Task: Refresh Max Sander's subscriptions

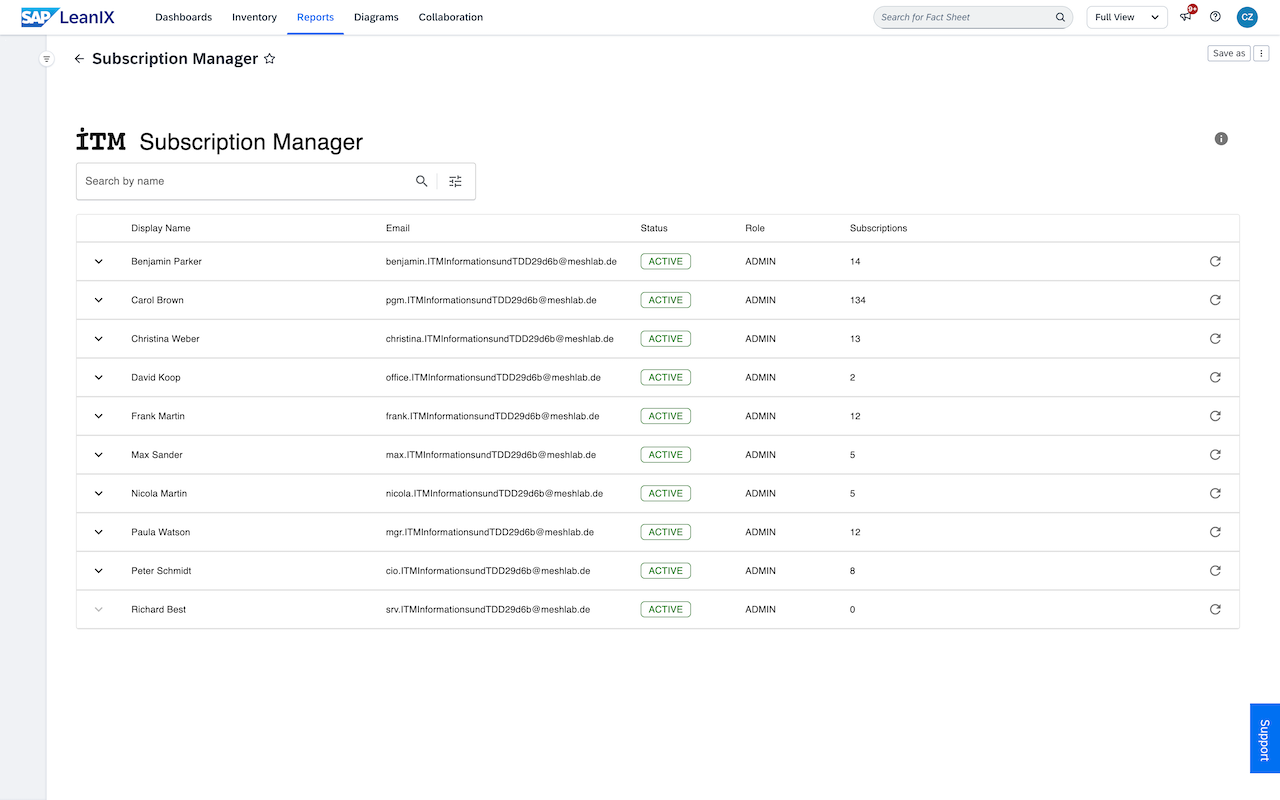Action: click(x=1215, y=455)
